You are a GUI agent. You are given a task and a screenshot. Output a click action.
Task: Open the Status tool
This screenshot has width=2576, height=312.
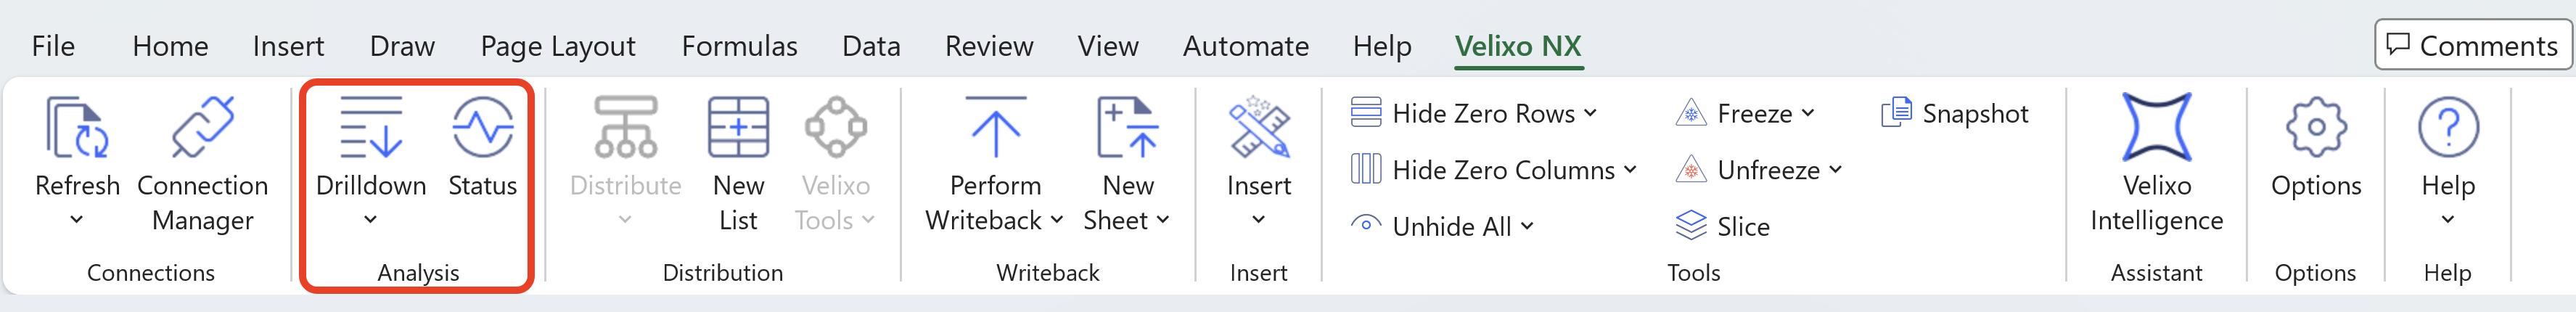(x=482, y=129)
